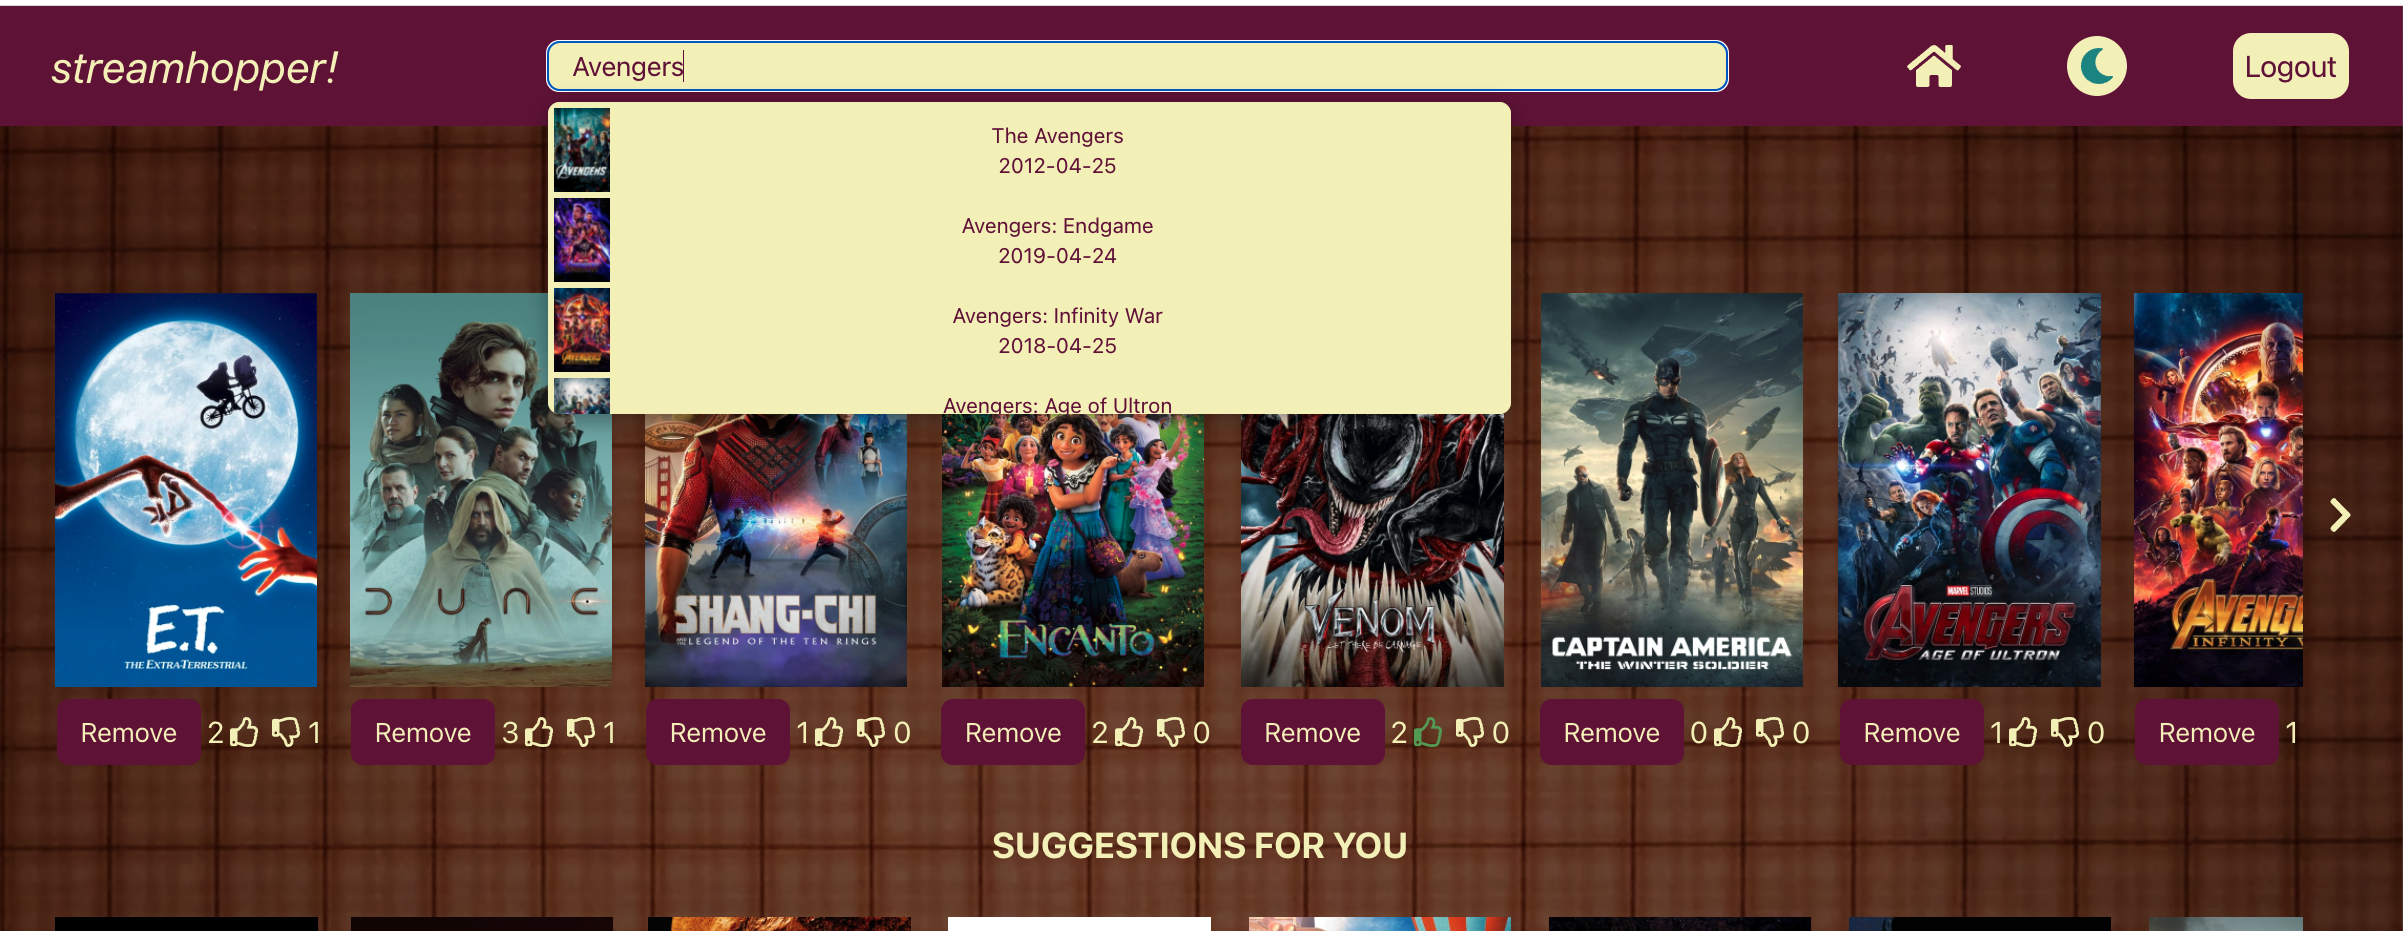Viewport: 2403px width, 931px height.
Task: Click next arrow chevron in carousel
Action: 2340,515
